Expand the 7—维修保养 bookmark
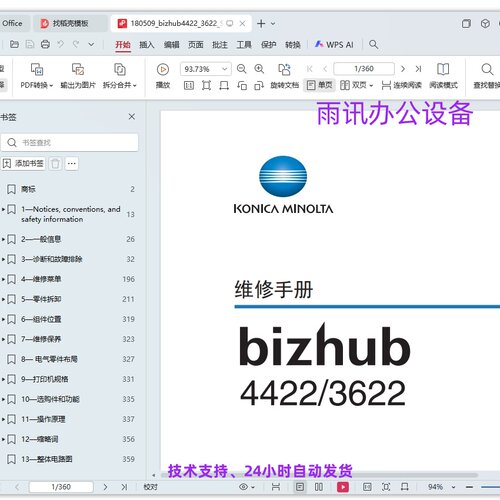The image size is (500, 500). pyautogui.click(x=3, y=339)
